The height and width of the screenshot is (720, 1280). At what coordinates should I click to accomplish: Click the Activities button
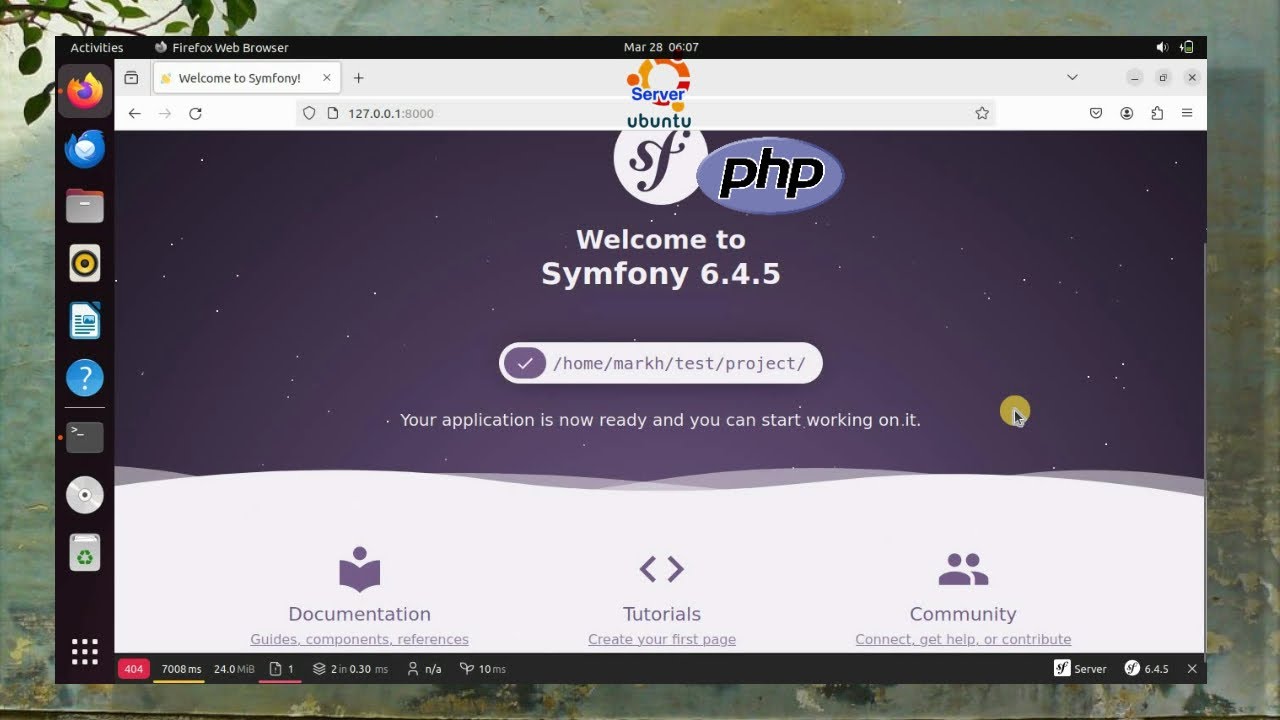point(97,47)
